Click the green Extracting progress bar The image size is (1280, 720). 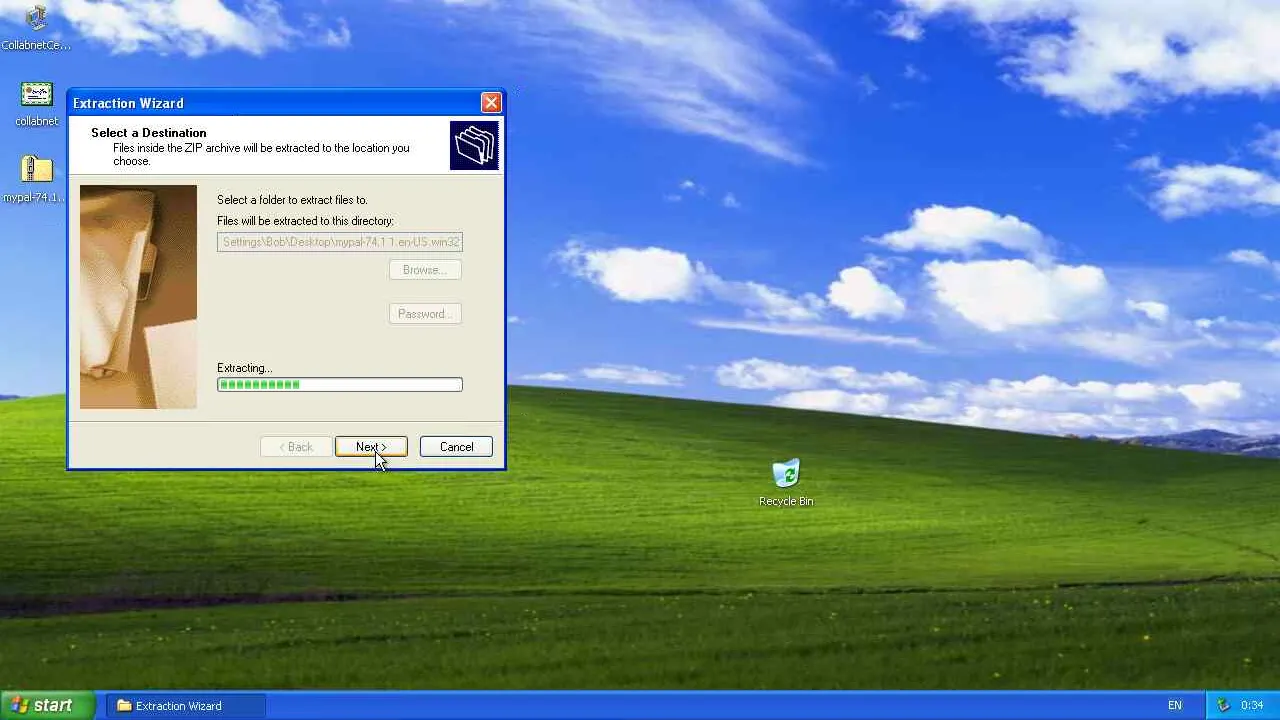(x=340, y=385)
